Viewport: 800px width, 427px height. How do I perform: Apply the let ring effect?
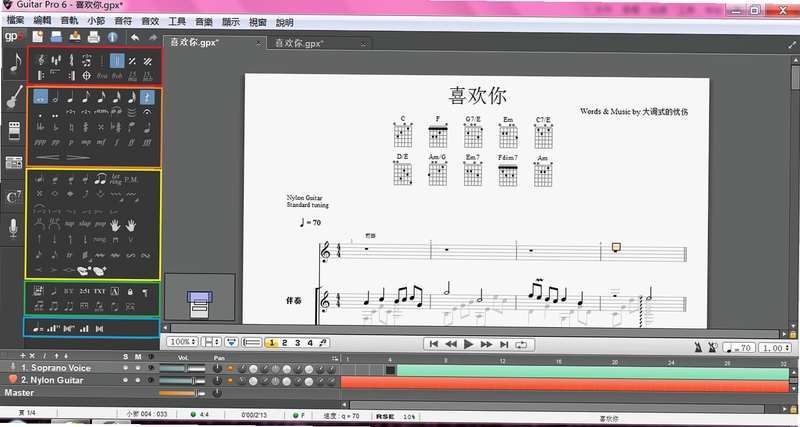click(115, 179)
